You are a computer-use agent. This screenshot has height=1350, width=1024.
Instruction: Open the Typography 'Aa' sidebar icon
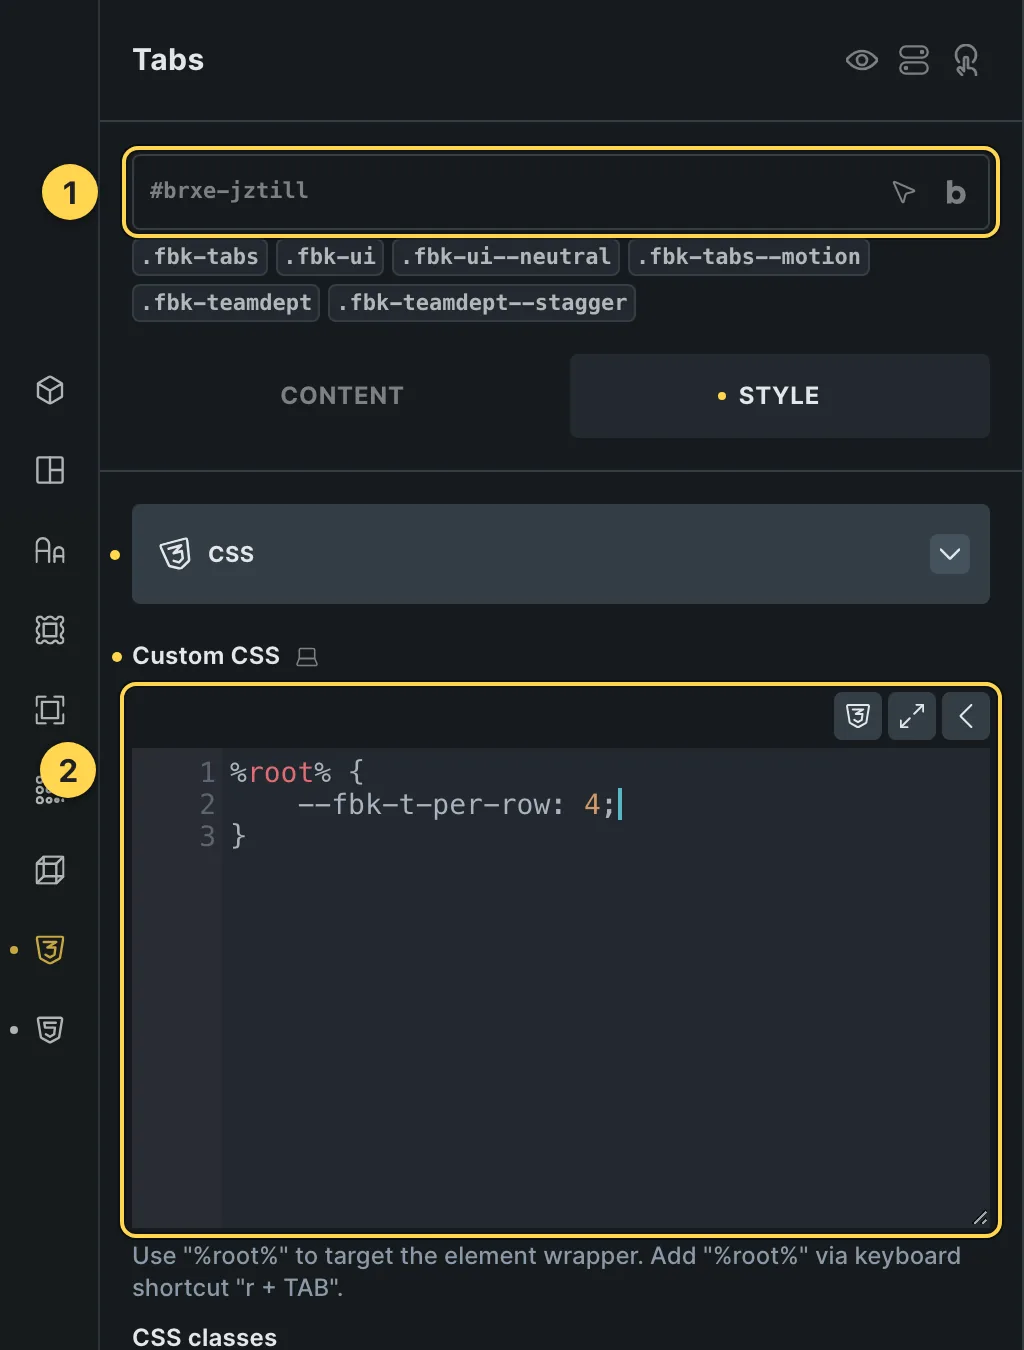tap(50, 550)
